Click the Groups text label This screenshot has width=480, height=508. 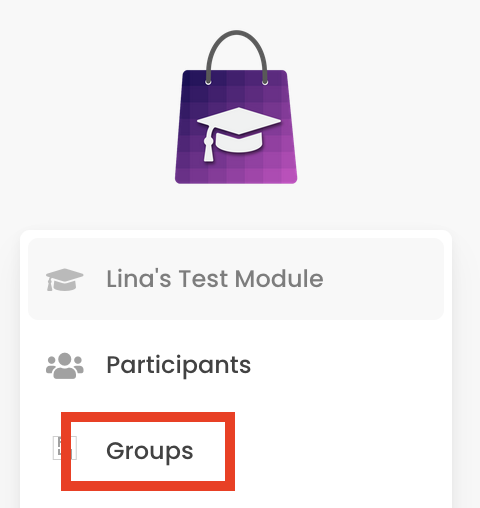pyautogui.click(x=150, y=452)
